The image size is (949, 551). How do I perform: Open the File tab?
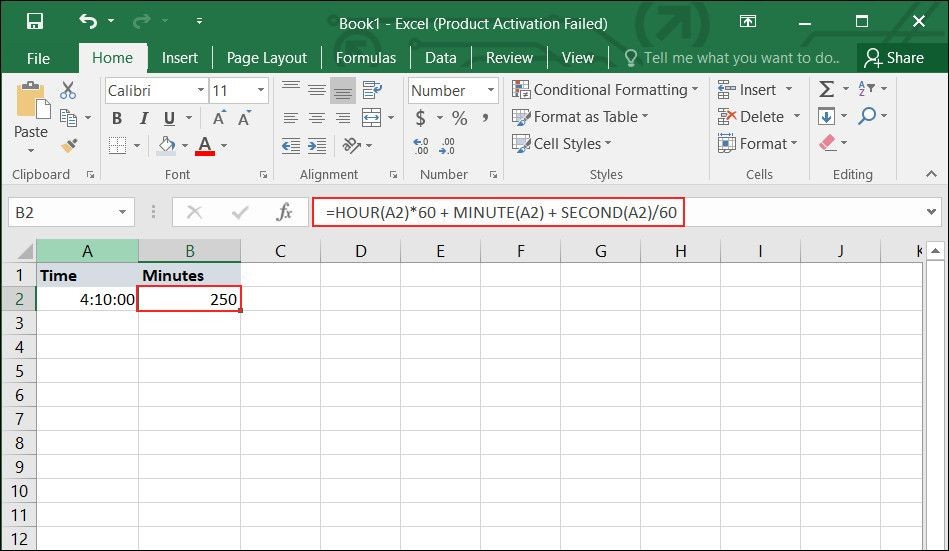click(x=38, y=58)
